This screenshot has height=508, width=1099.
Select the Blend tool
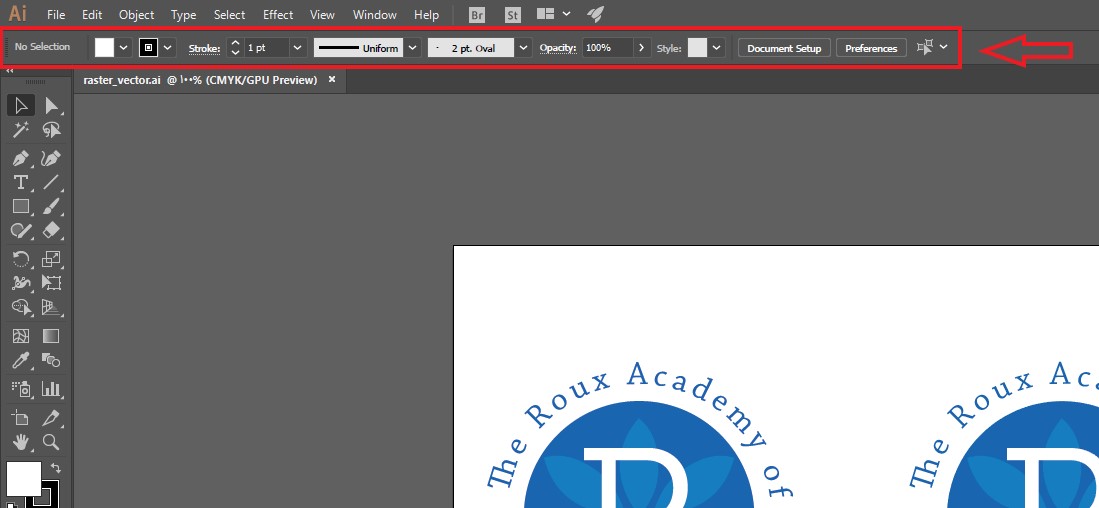click(x=51, y=360)
